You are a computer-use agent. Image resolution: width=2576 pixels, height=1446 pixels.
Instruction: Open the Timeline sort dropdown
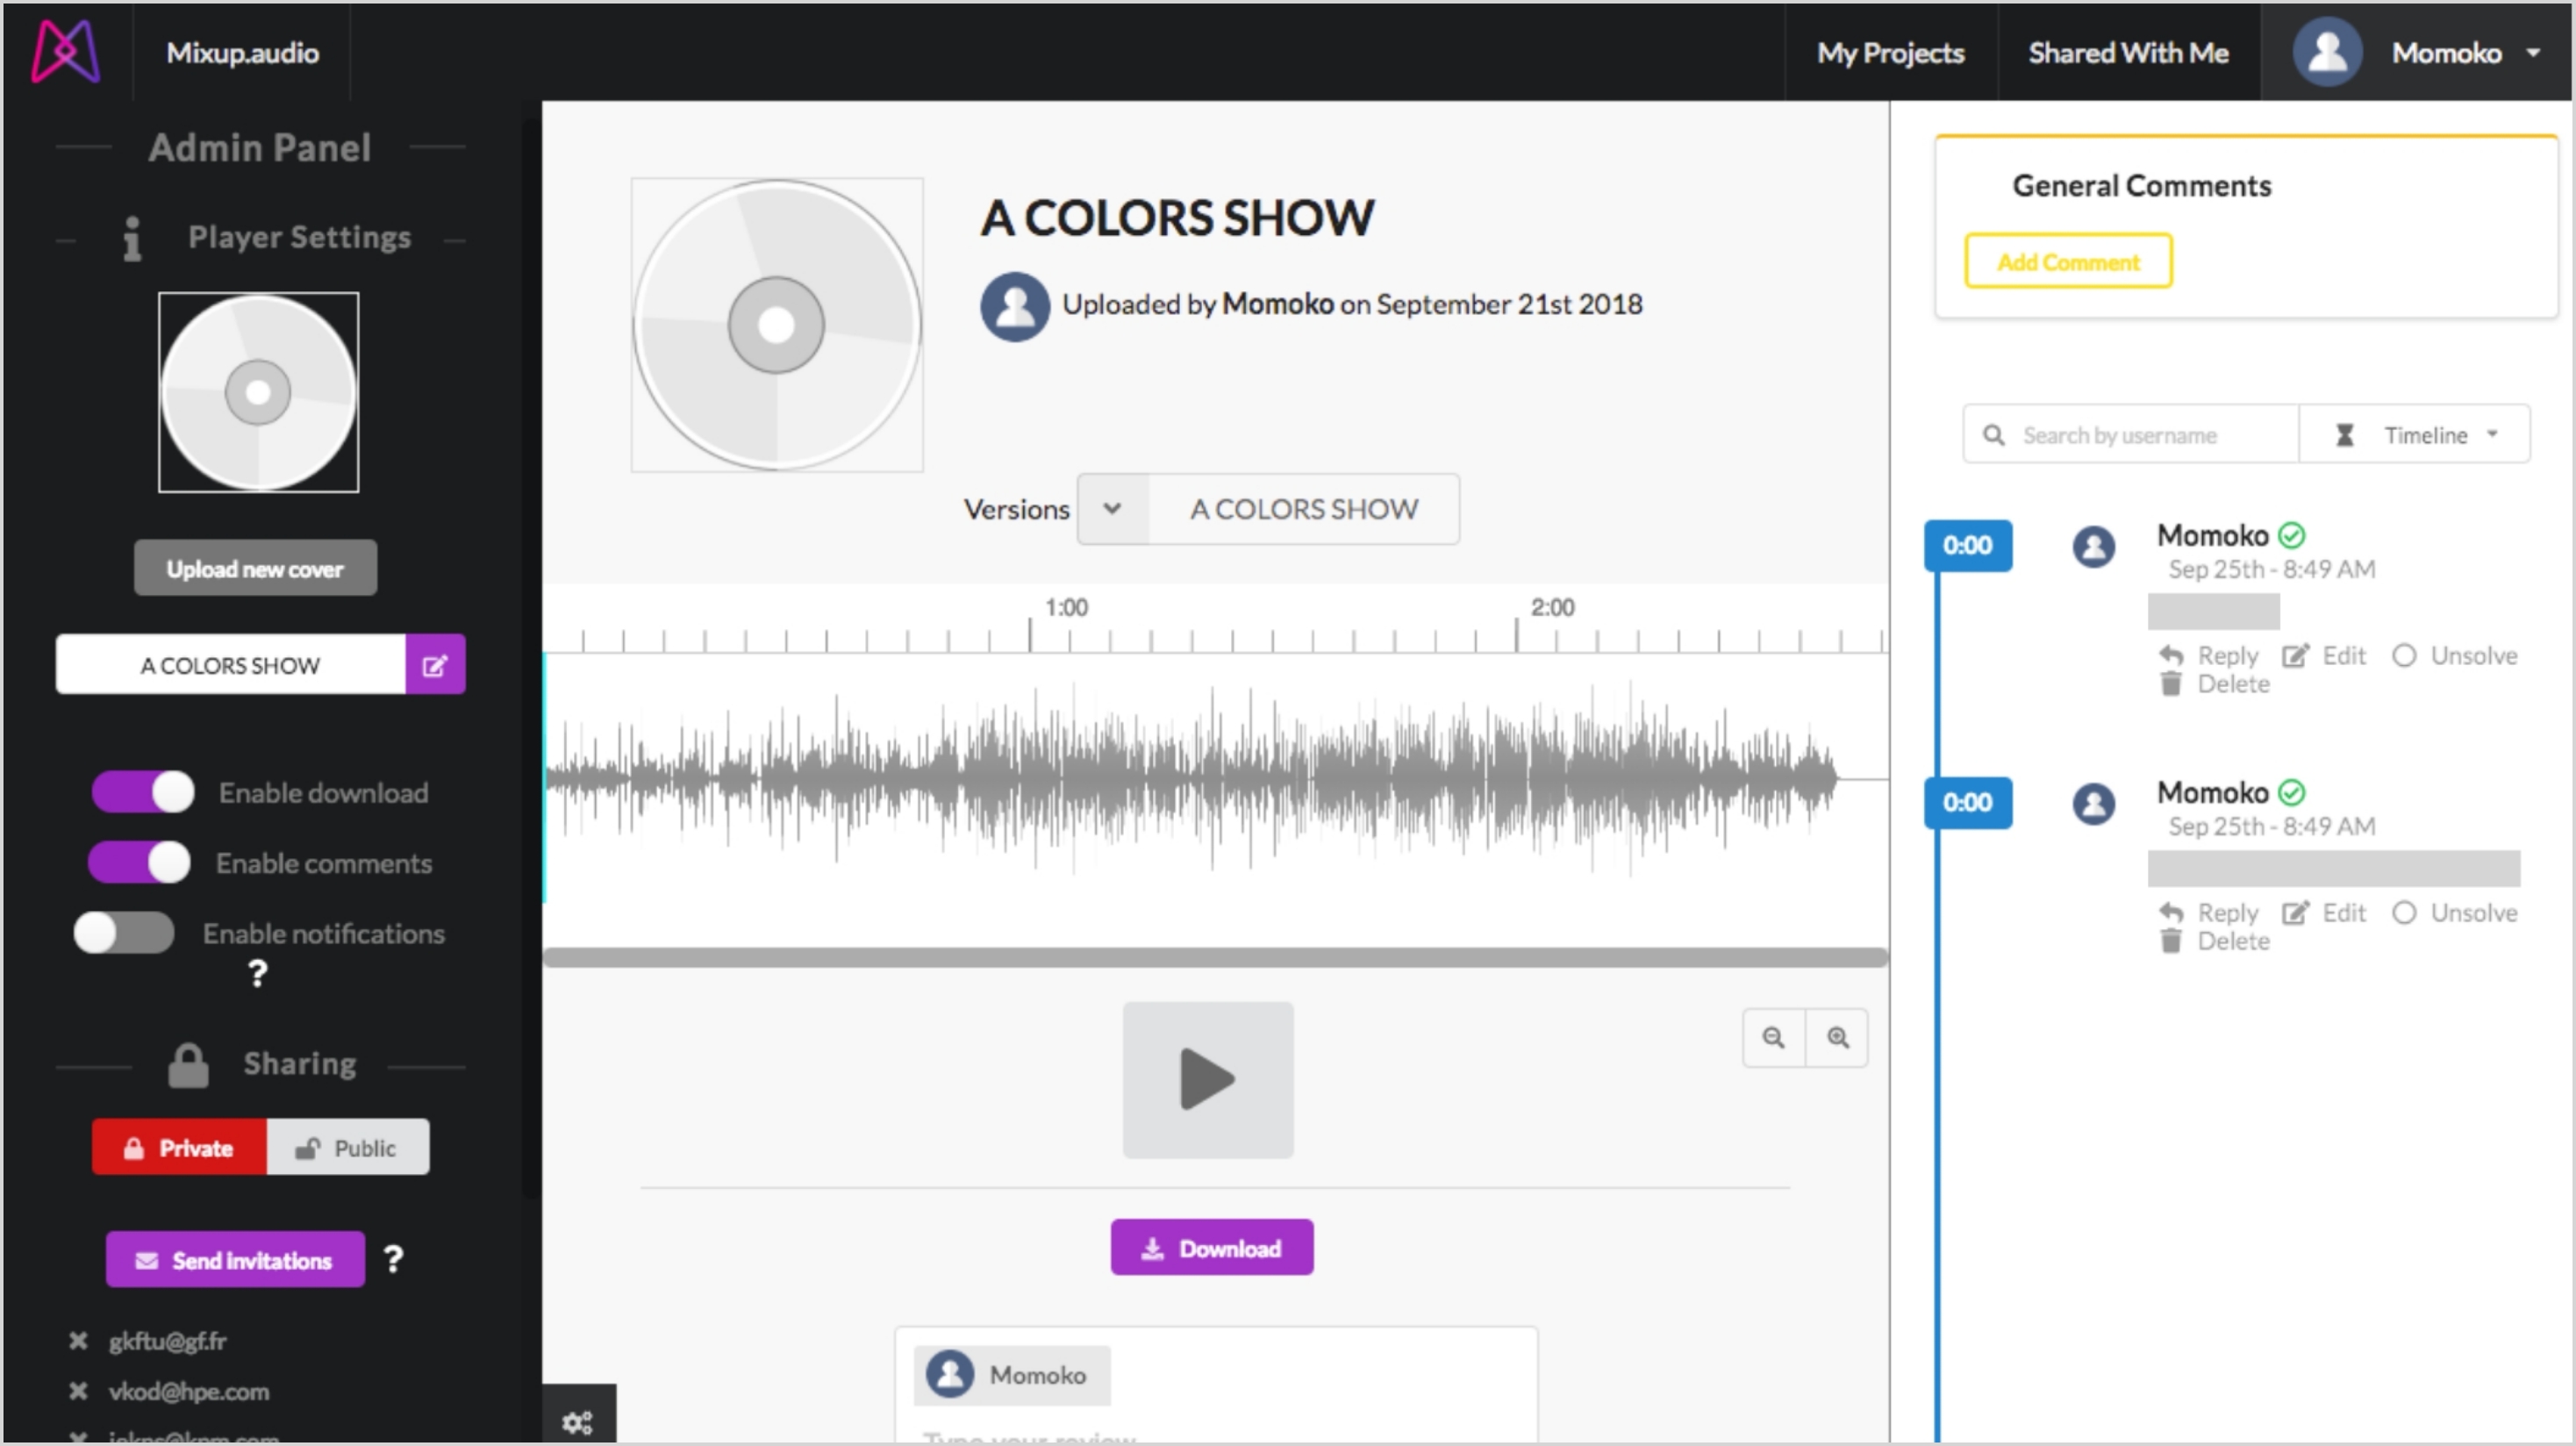pyautogui.click(x=2415, y=434)
